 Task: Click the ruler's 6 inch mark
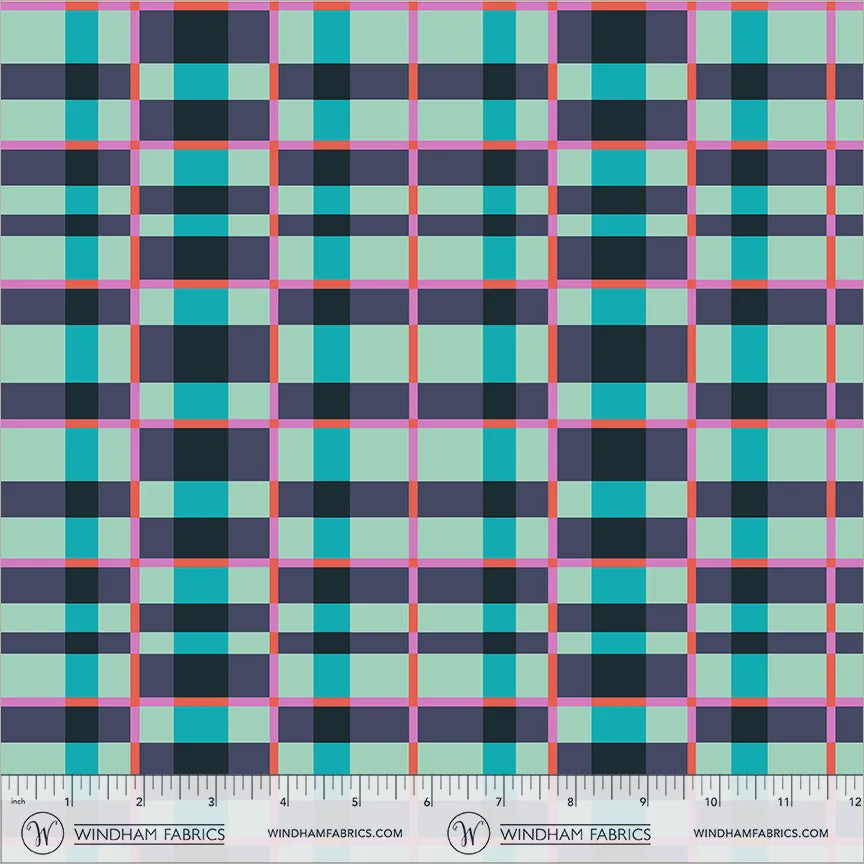[427, 802]
